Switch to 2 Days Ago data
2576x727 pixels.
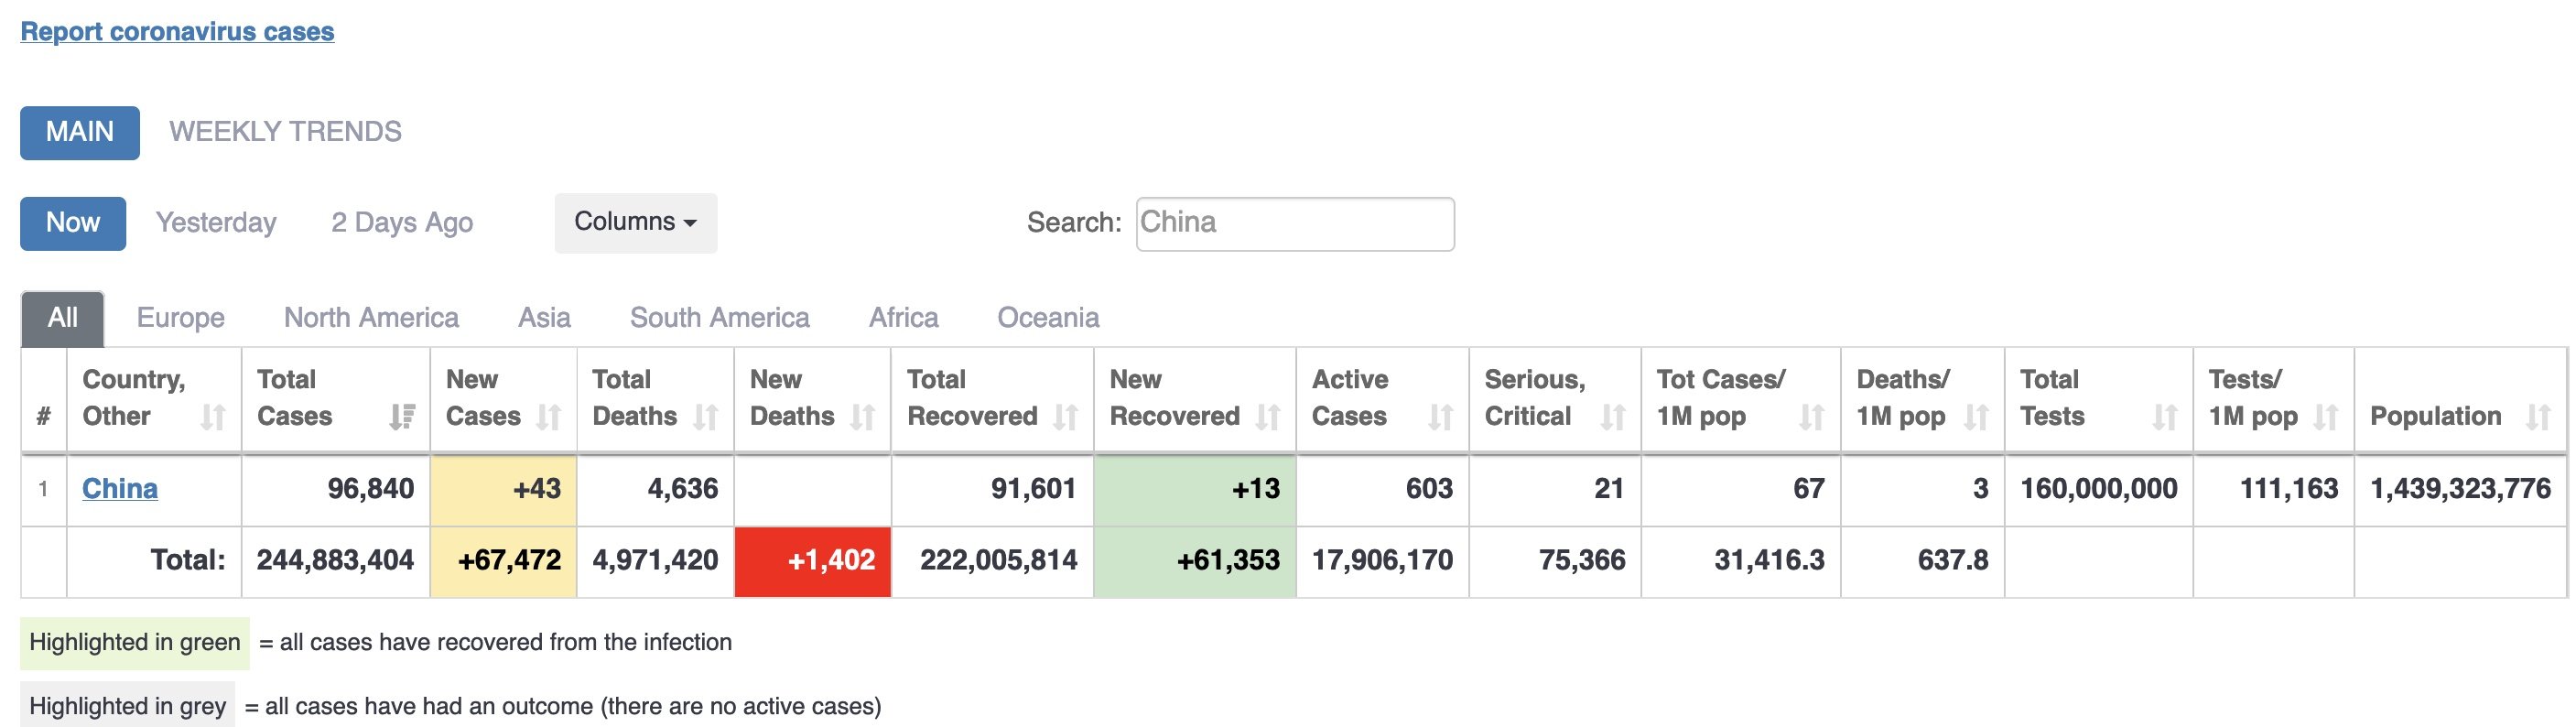point(402,222)
